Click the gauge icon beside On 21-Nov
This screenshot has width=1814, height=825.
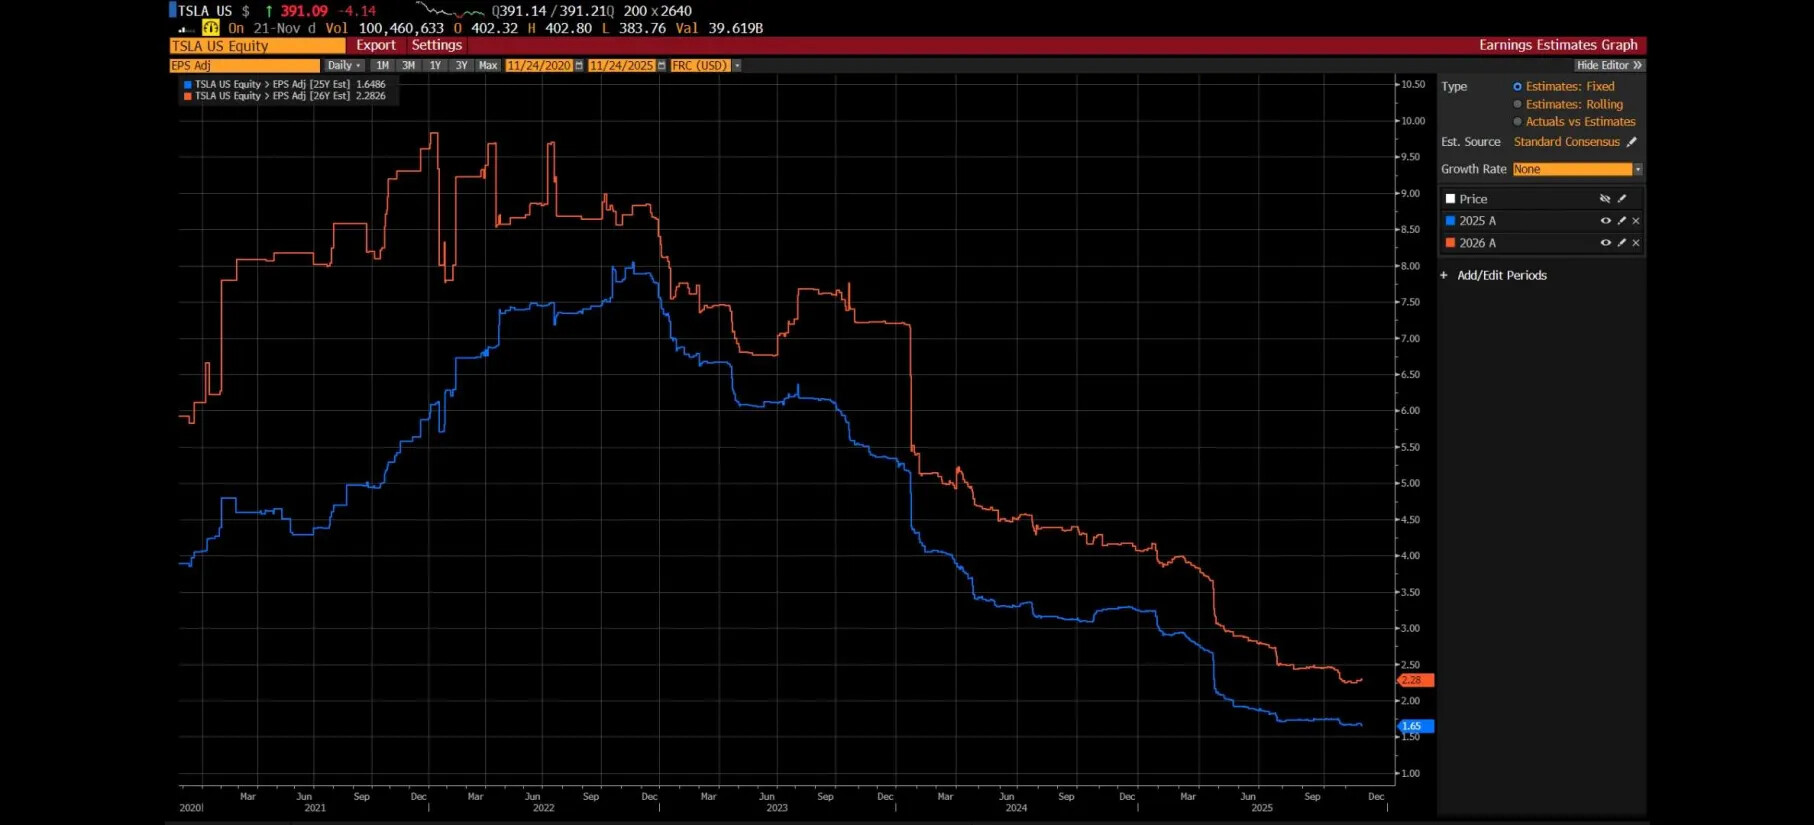click(211, 28)
